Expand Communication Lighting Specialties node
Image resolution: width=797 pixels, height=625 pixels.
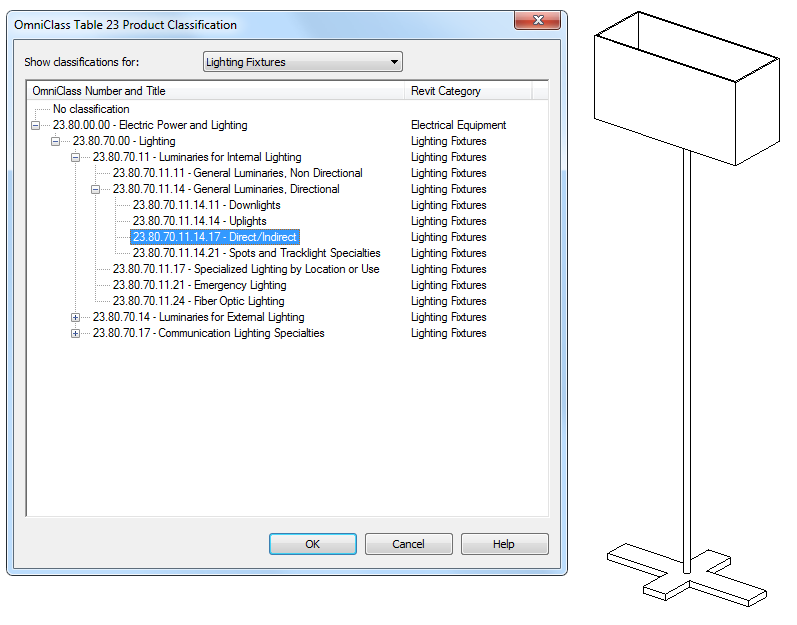(75, 333)
